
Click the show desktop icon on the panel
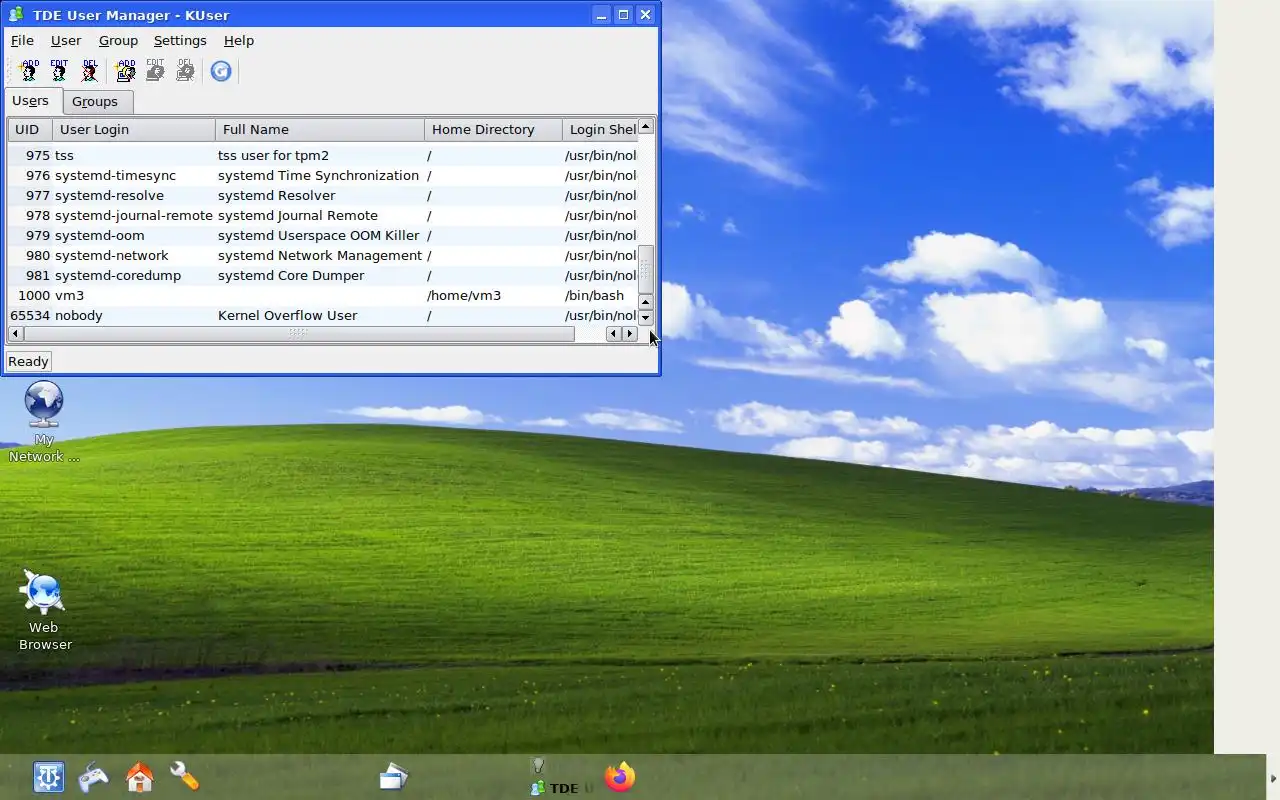pos(393,777)
